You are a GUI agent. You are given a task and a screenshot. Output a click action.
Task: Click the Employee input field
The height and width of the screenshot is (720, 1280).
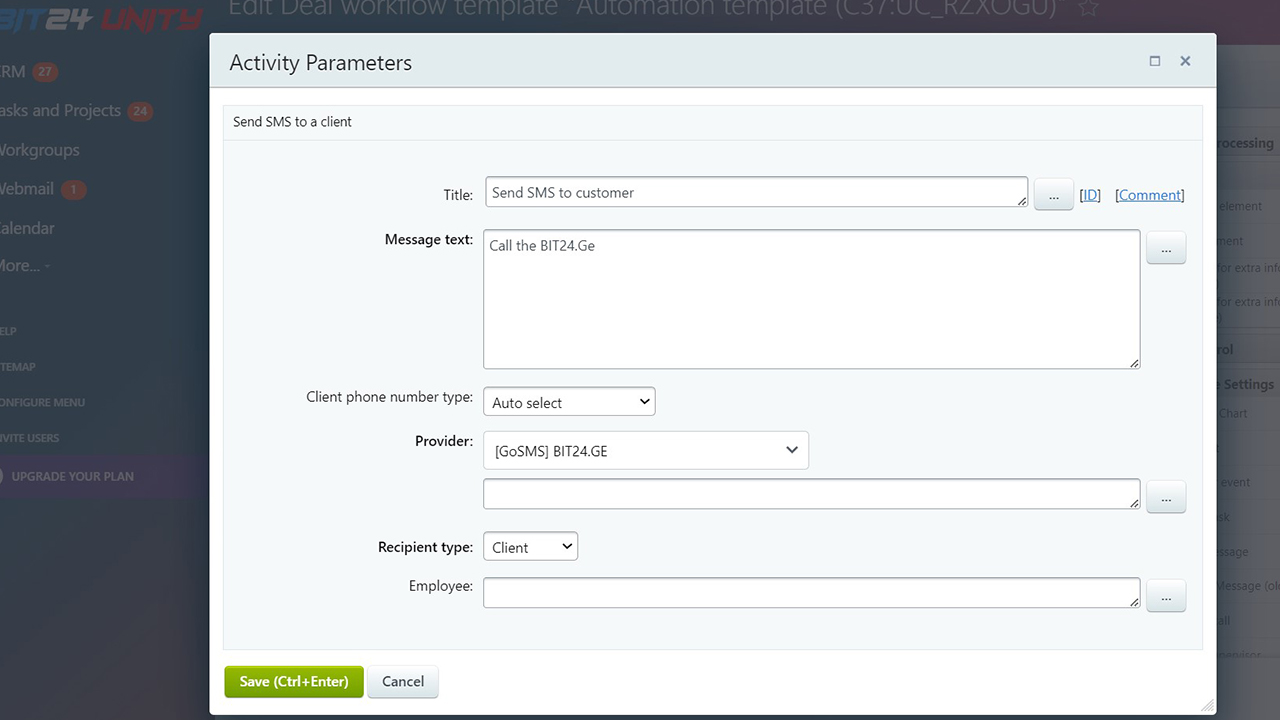coord(810,592)
